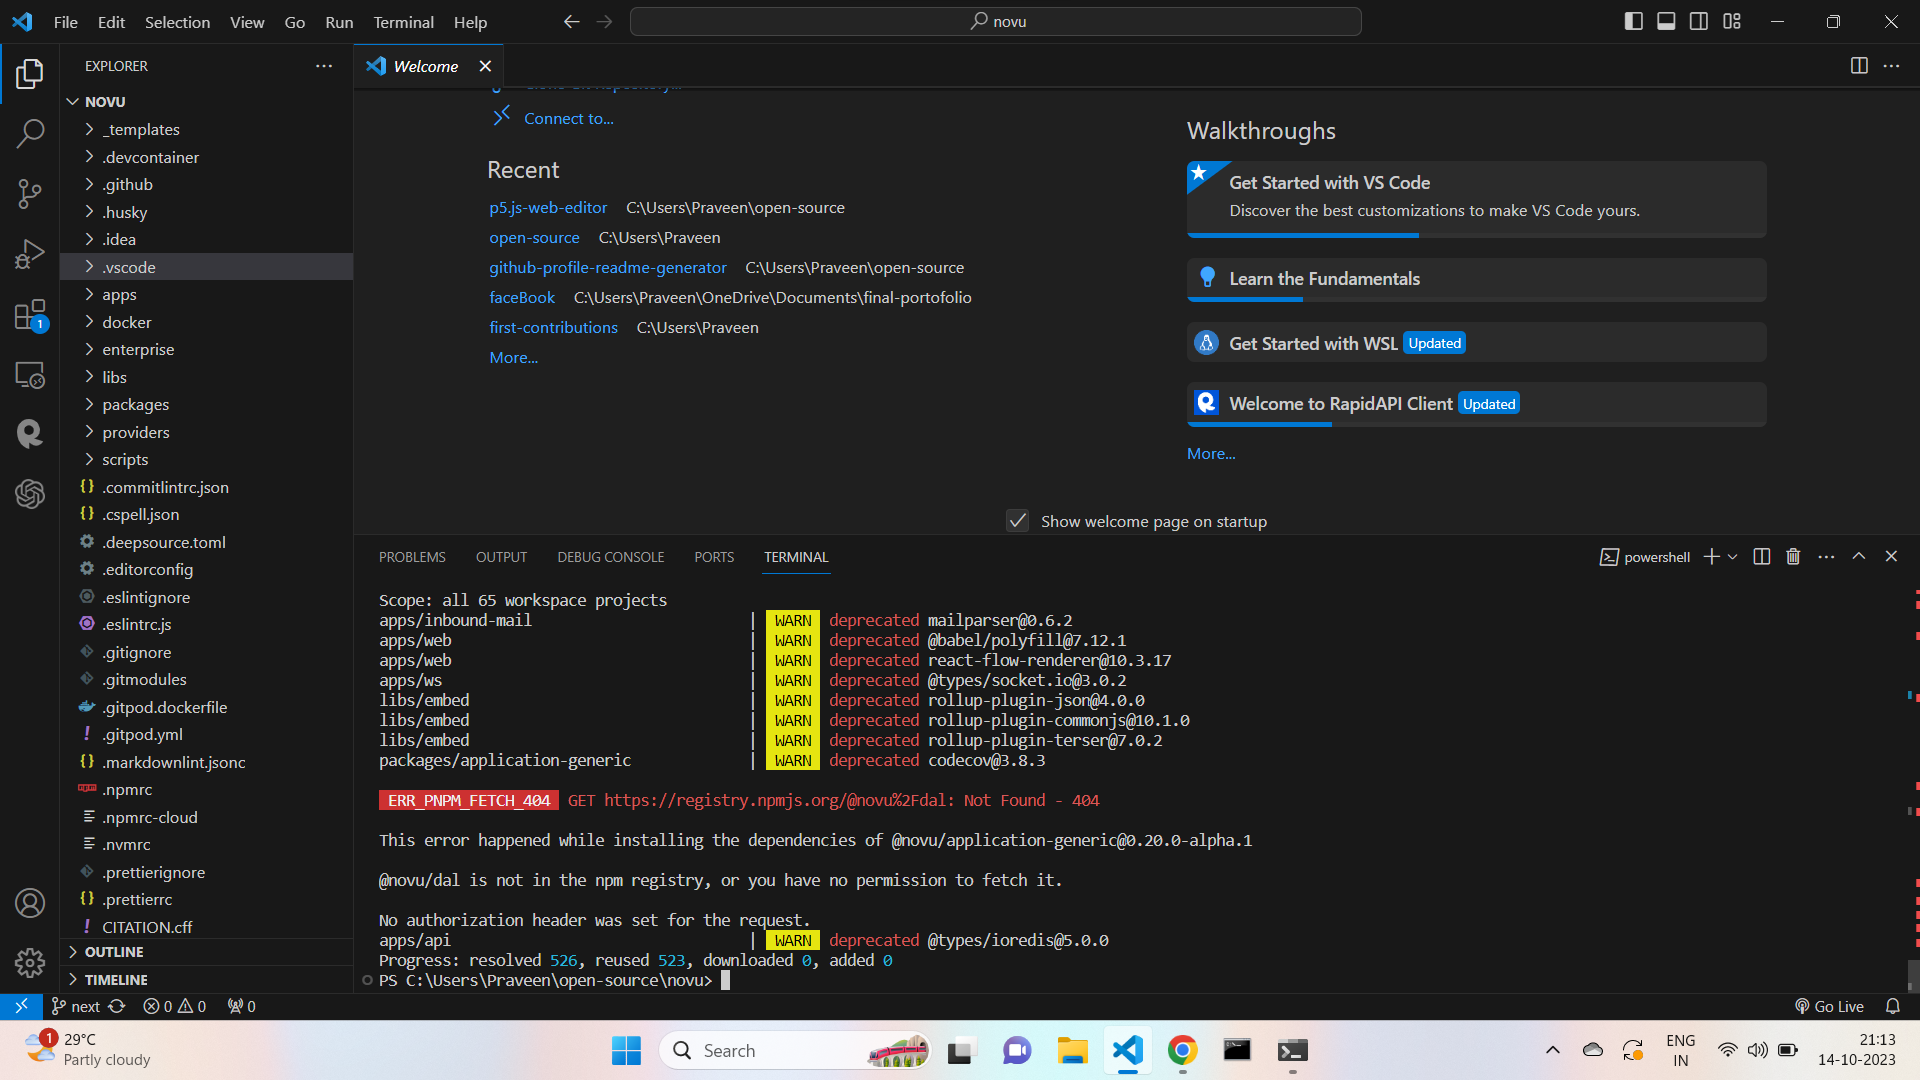Viewport: 1920px width, 1080px height.
Task: Open the Source Control view
Action: 30,193
